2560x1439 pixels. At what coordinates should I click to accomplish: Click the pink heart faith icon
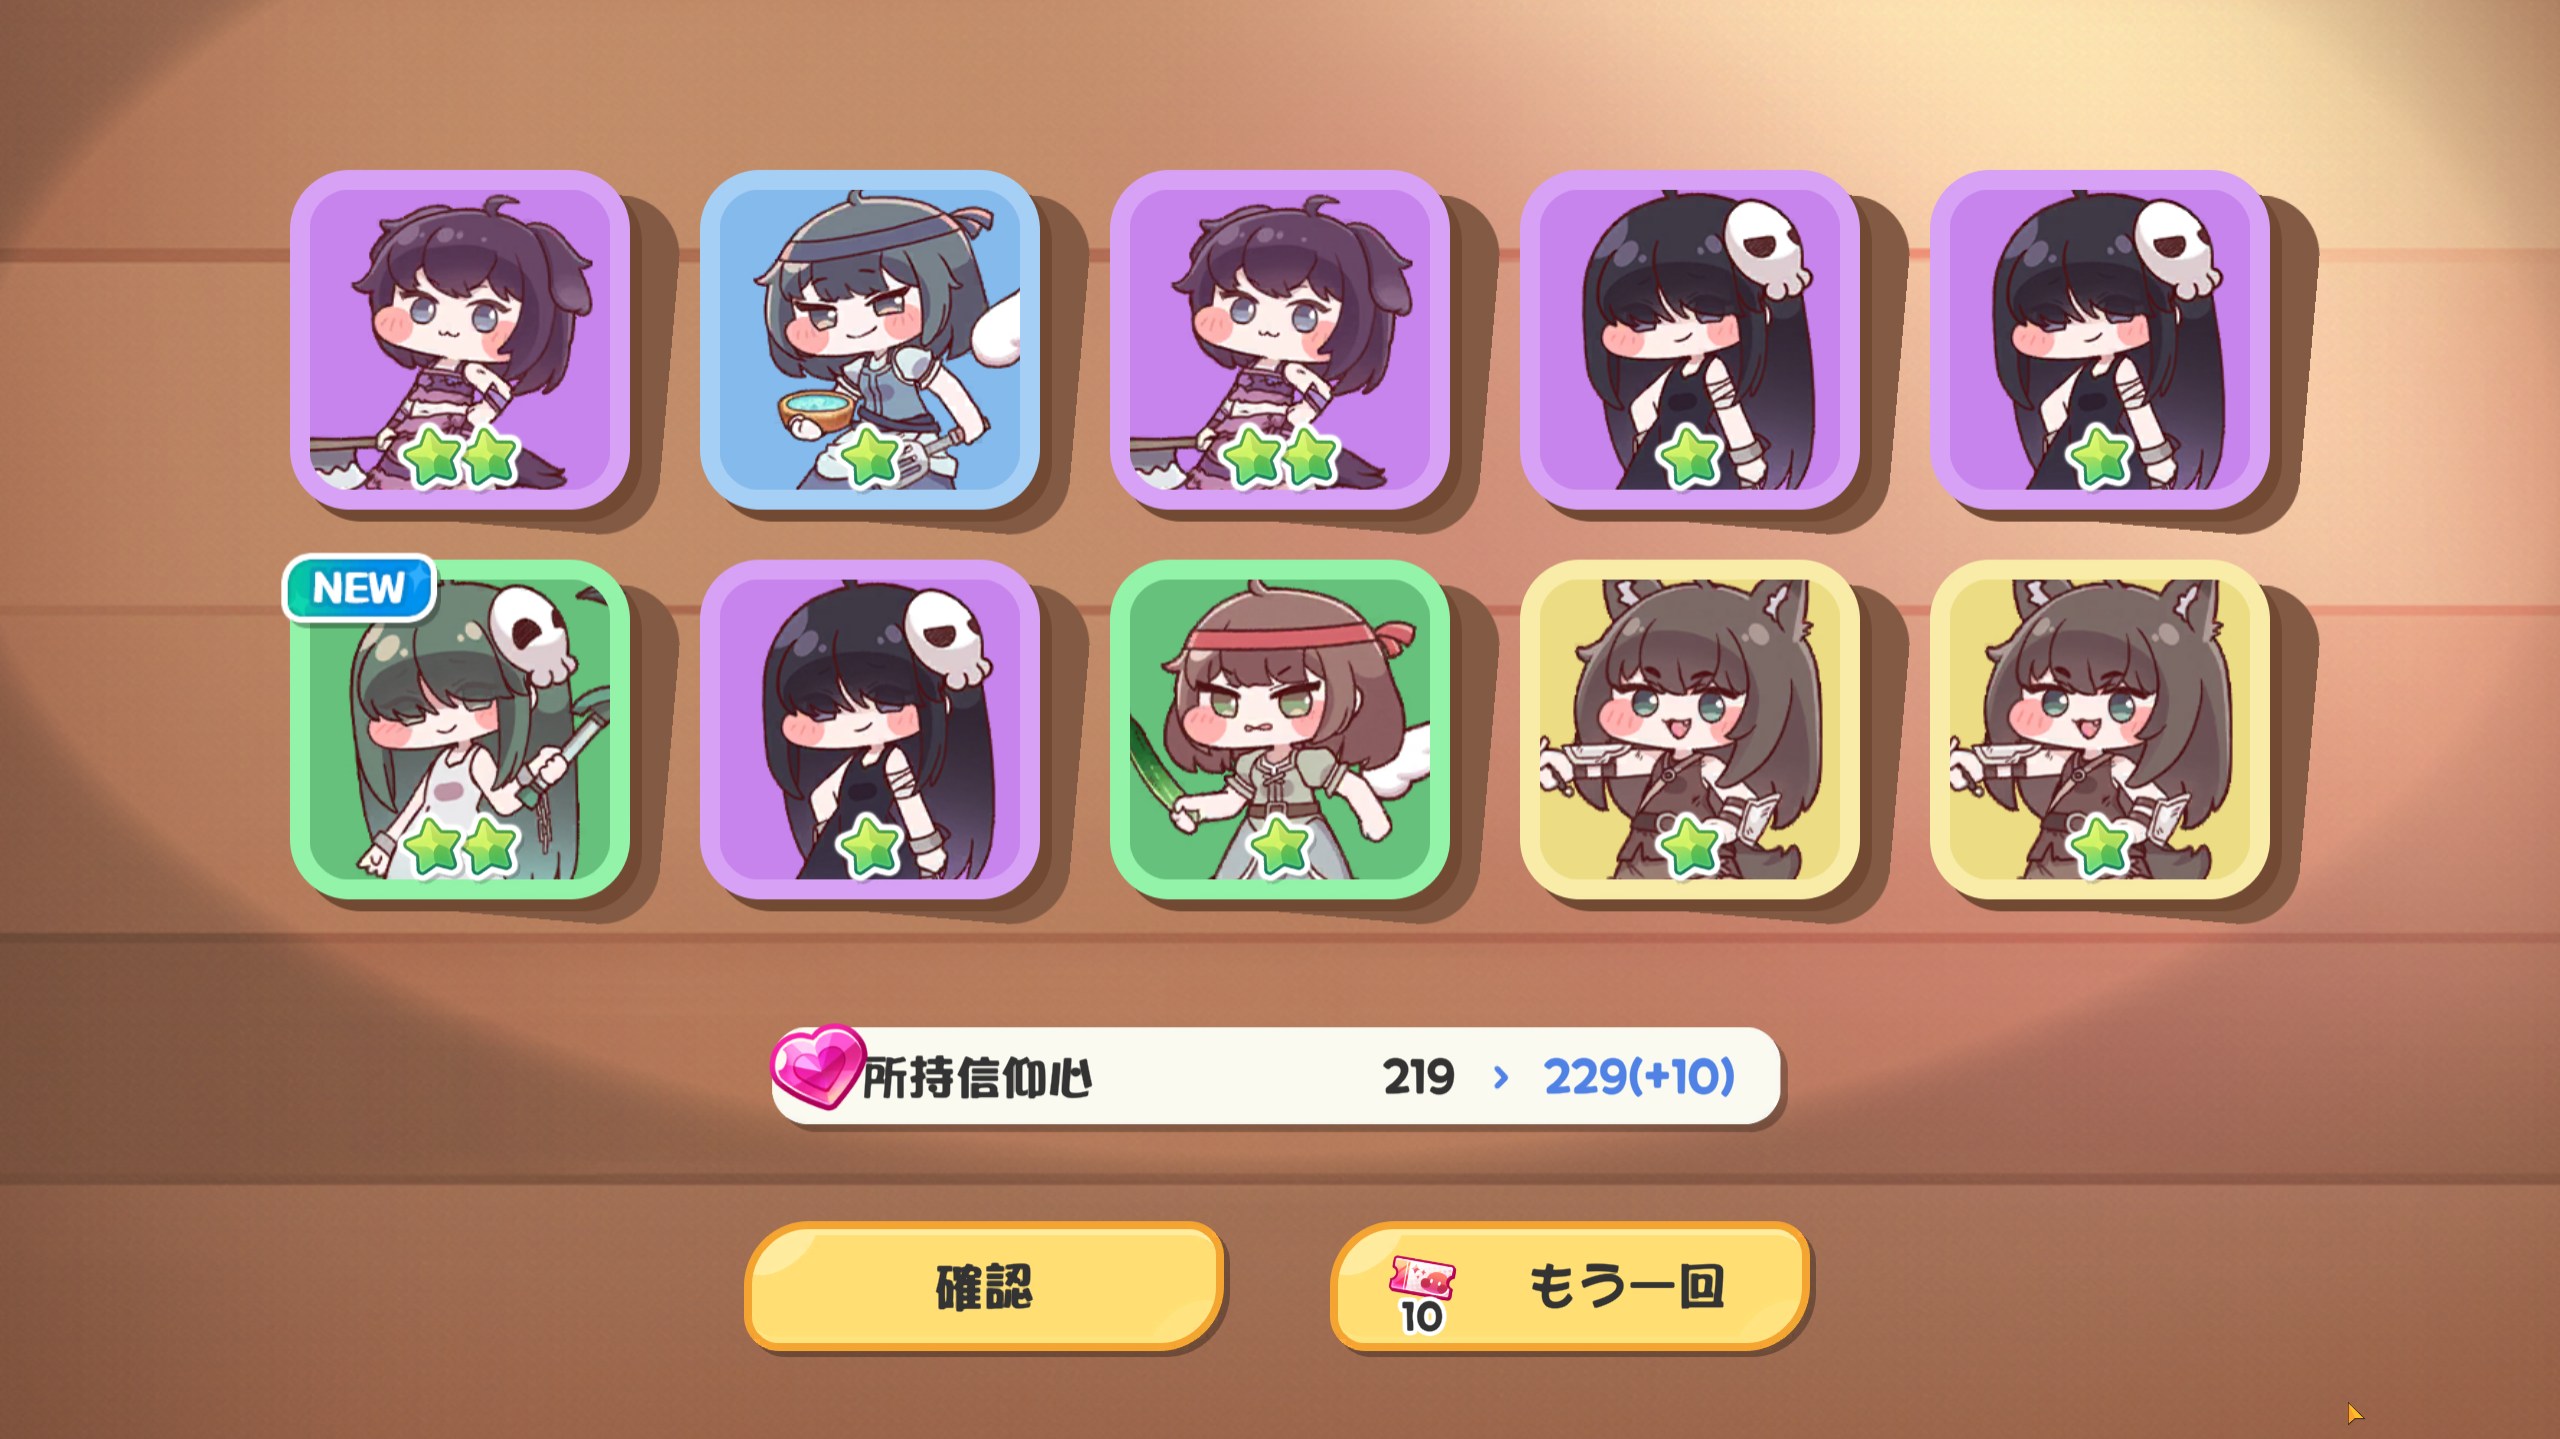pyautogui.click(x=815, y=1066)
